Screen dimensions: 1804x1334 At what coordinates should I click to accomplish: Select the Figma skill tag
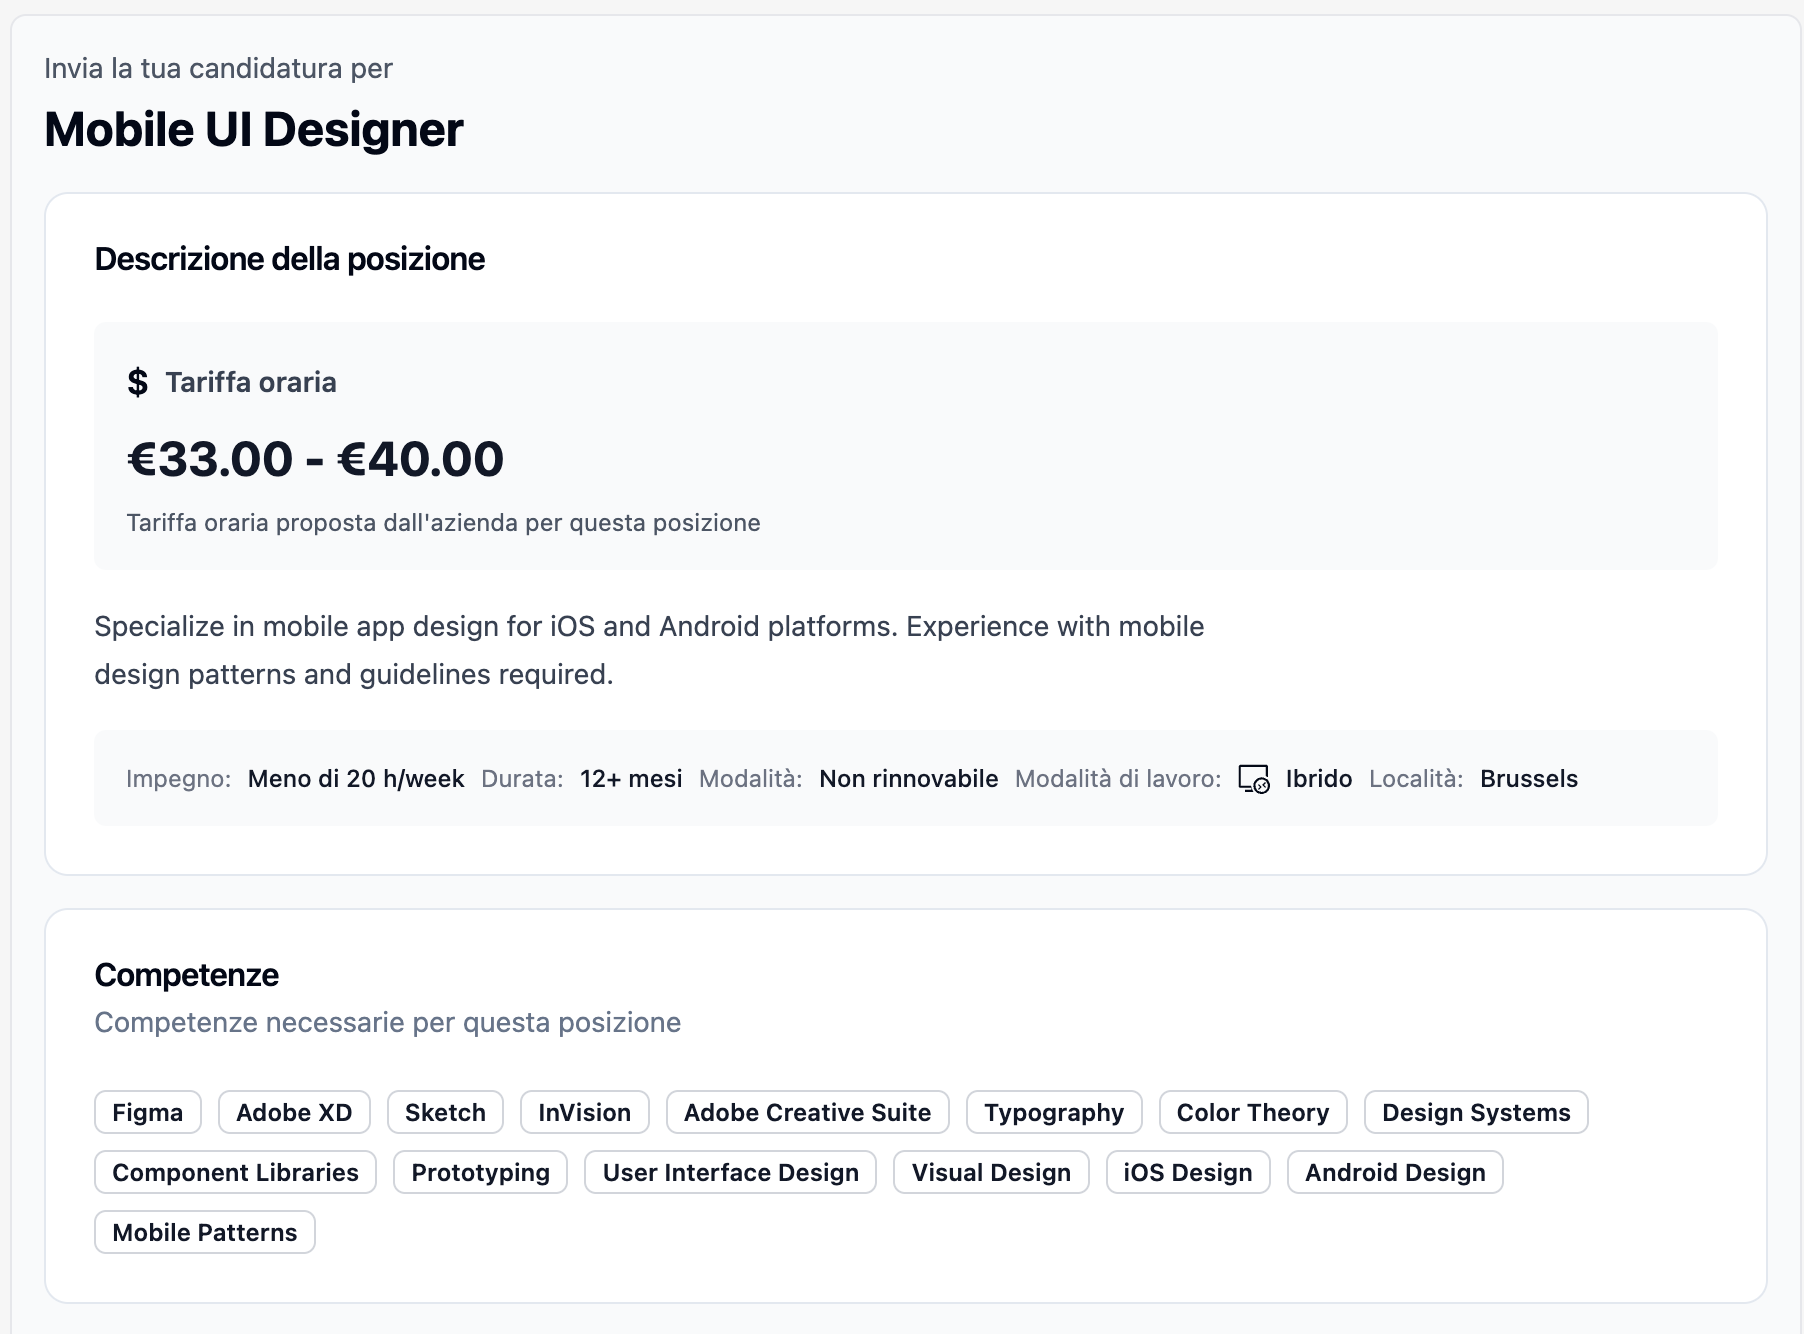point(147,1112)
